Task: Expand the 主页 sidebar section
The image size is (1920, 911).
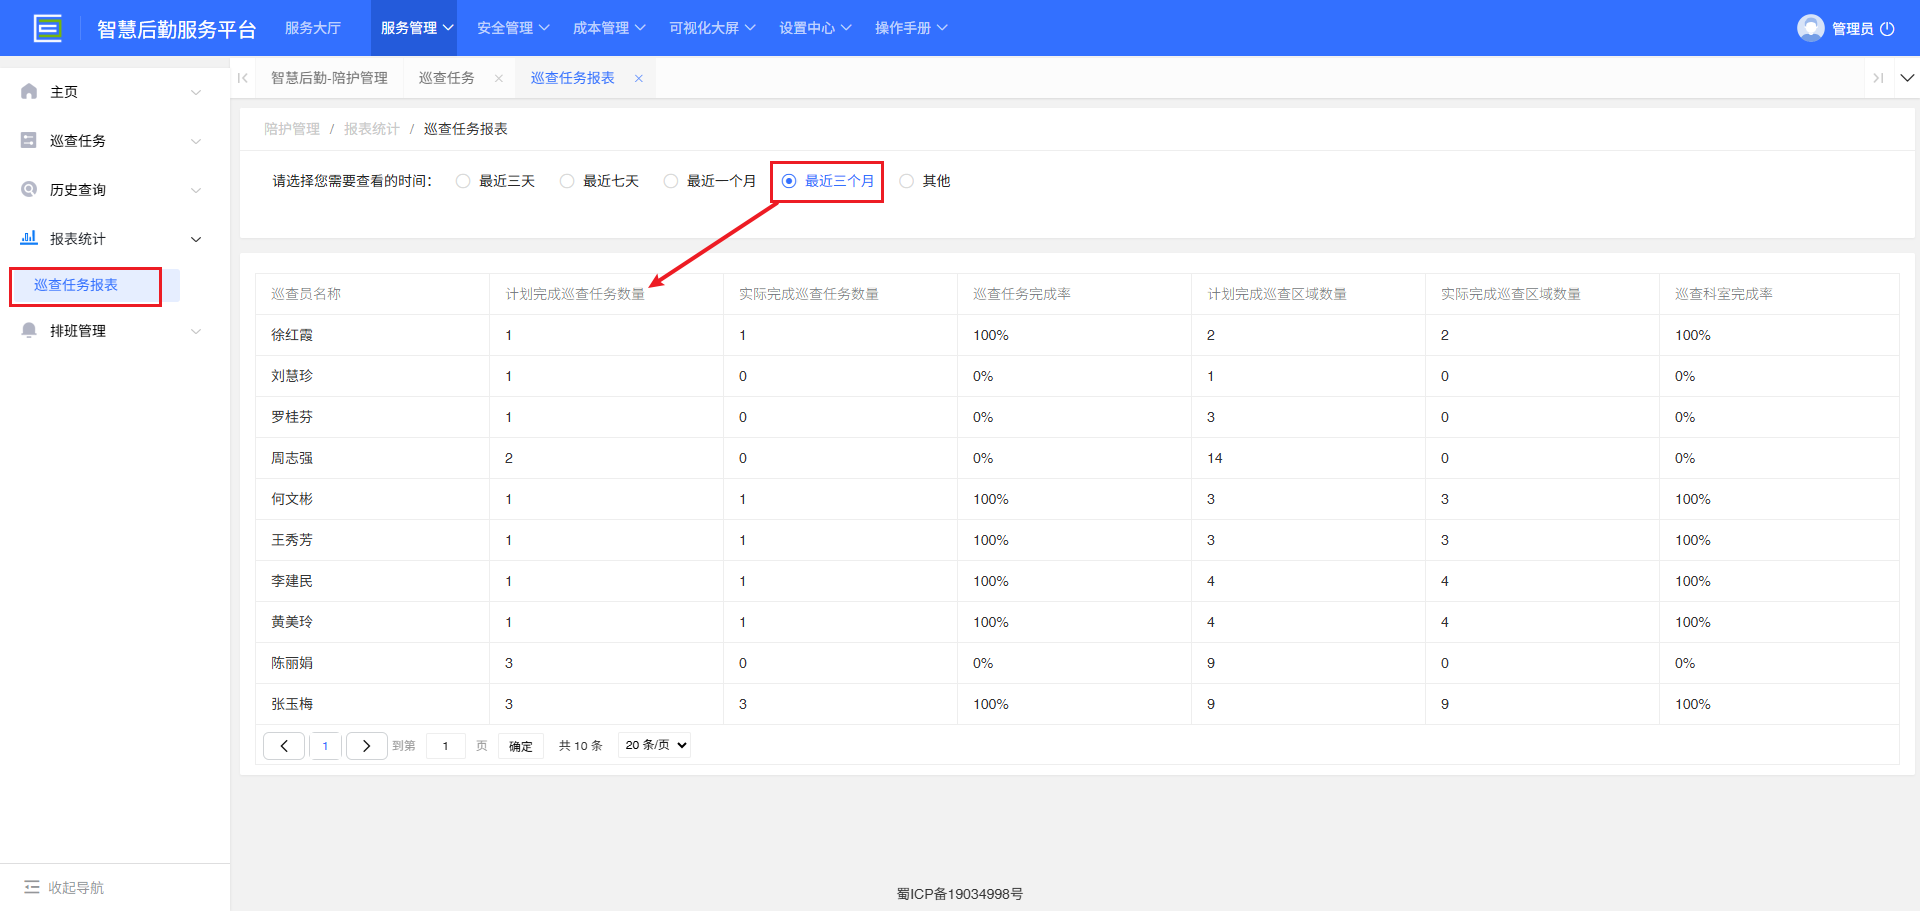Action: 196,92
